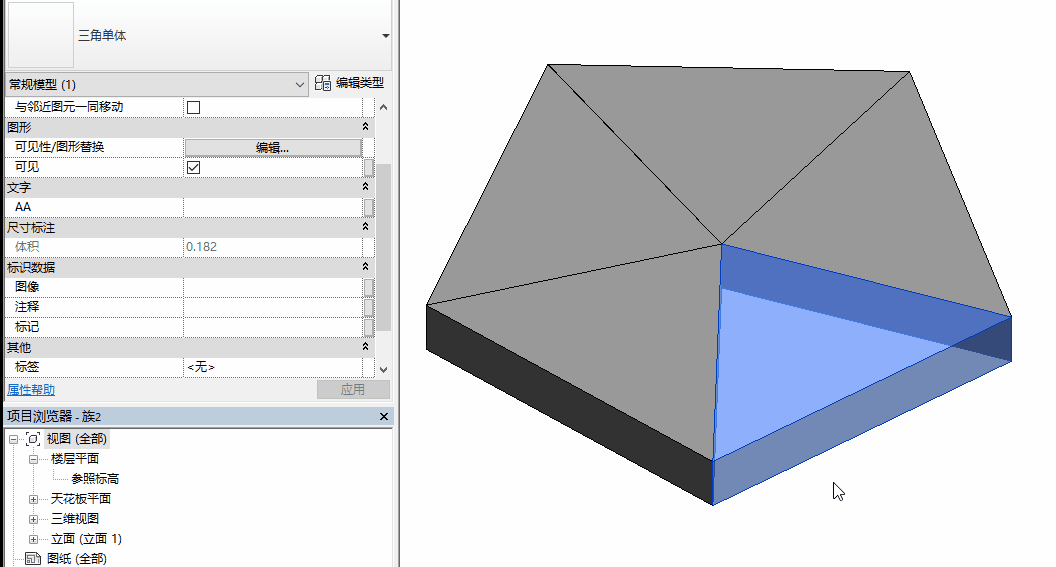Open the family type selector dropdown arrow
Viewport: 1056px width, 567px height.
pyautogui.click(x=385, y=36)
